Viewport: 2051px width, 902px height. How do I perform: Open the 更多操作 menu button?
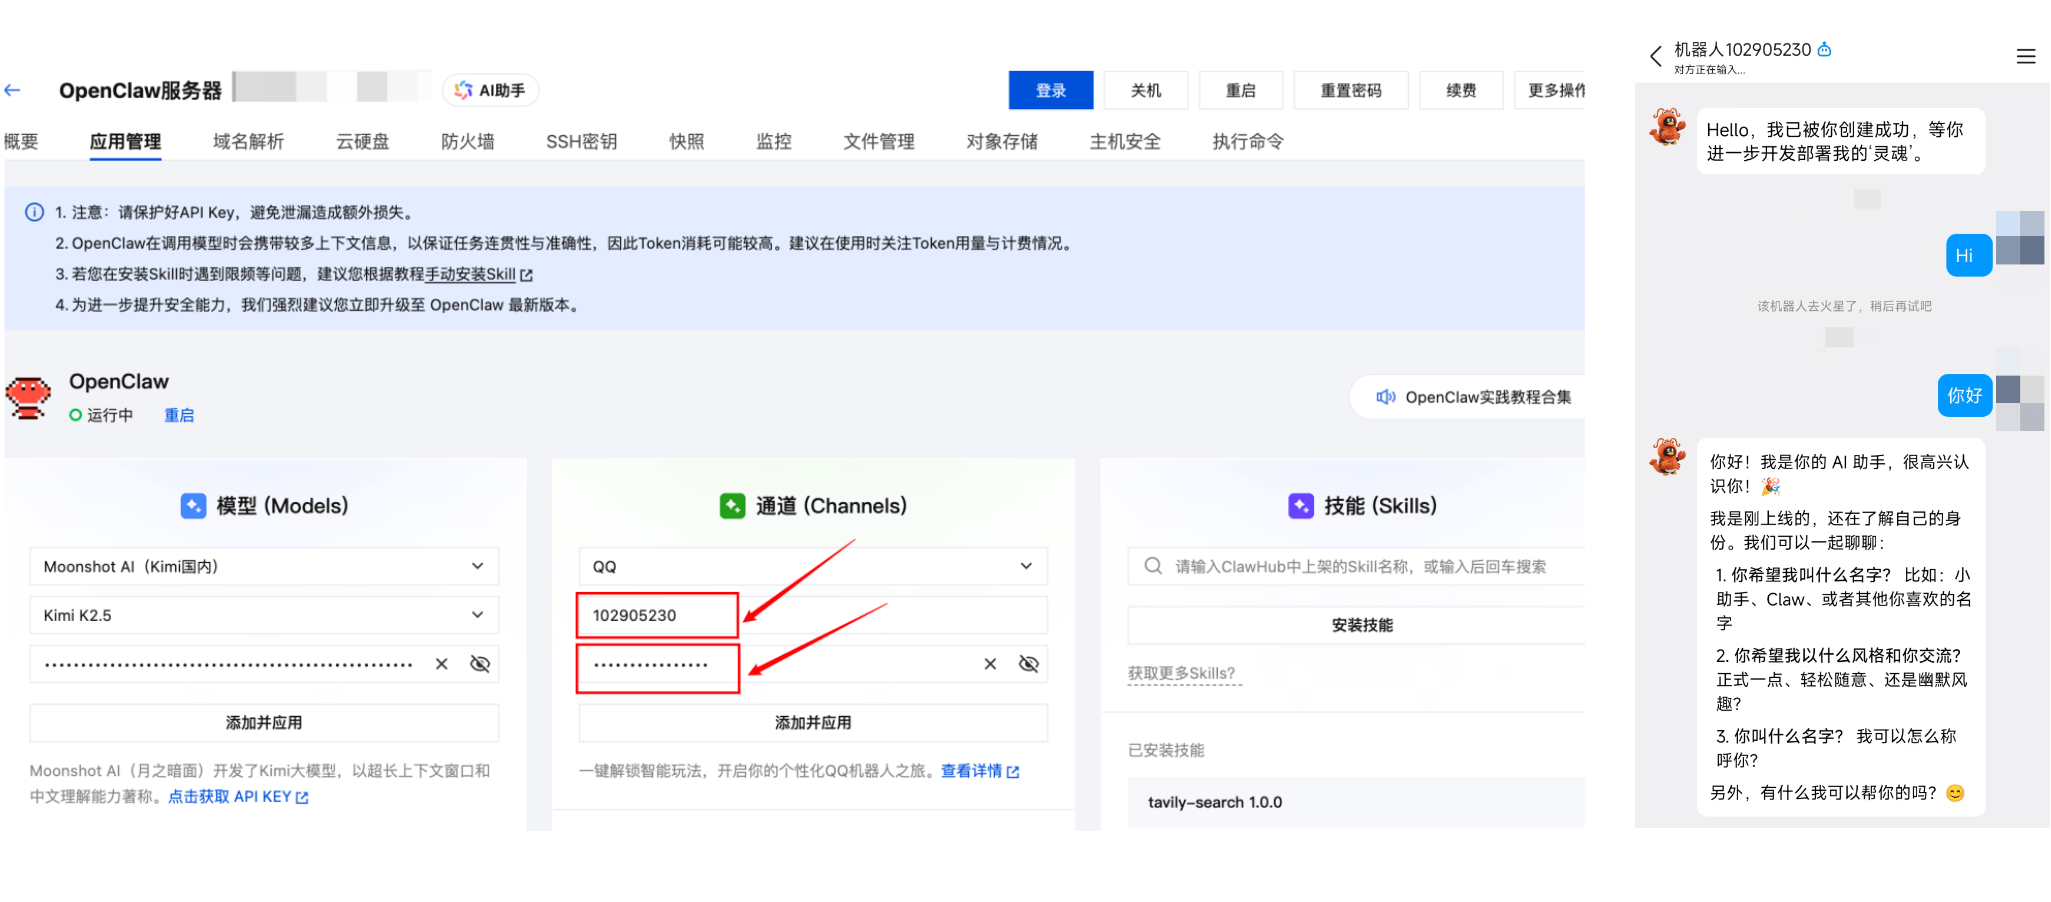pyautogui.click(x=1550, y=90)
